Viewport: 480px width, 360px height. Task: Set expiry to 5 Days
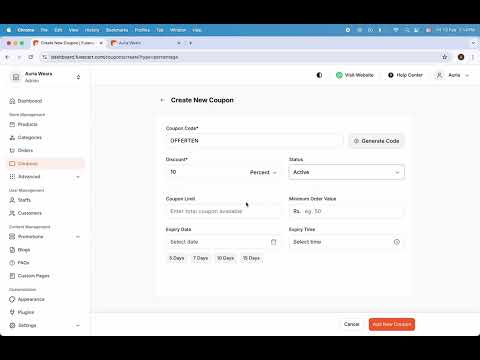176,258
